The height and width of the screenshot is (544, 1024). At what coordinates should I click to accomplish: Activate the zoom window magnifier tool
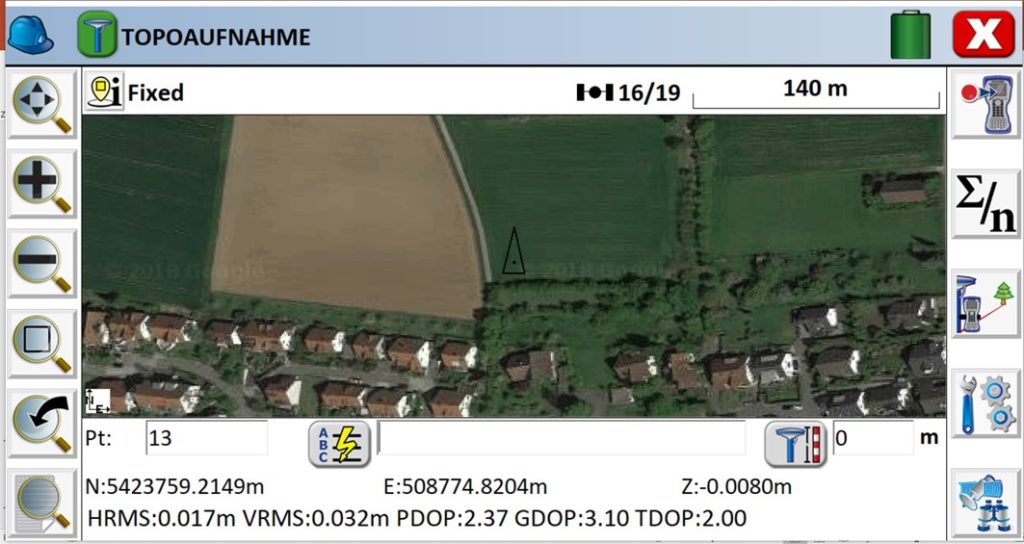click(42, 344)
